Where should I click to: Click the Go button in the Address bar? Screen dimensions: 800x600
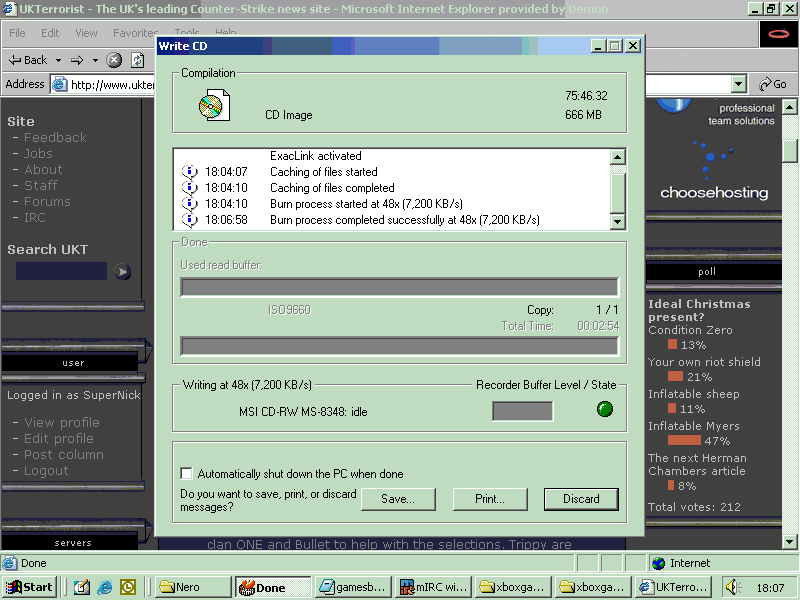[x=773, y=84]
